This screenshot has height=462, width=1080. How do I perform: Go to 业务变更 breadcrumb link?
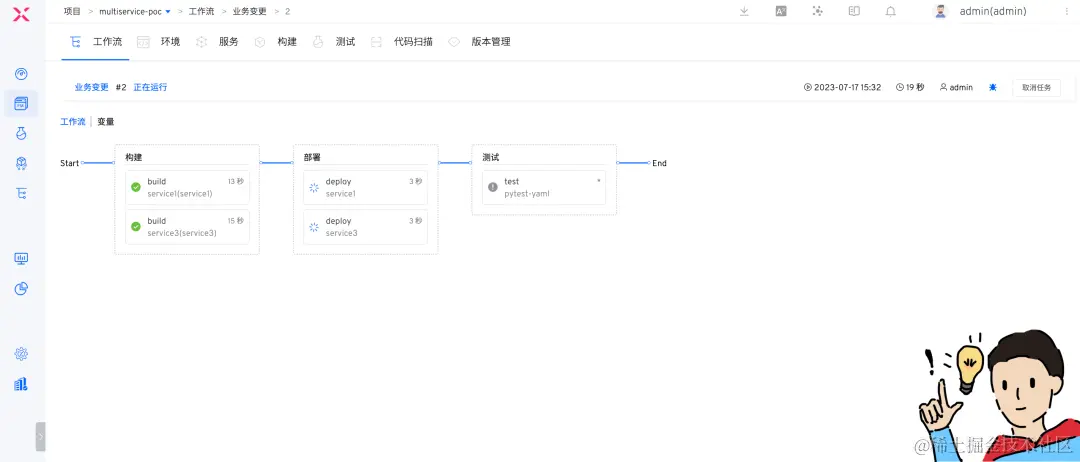[x=249, y=12]
